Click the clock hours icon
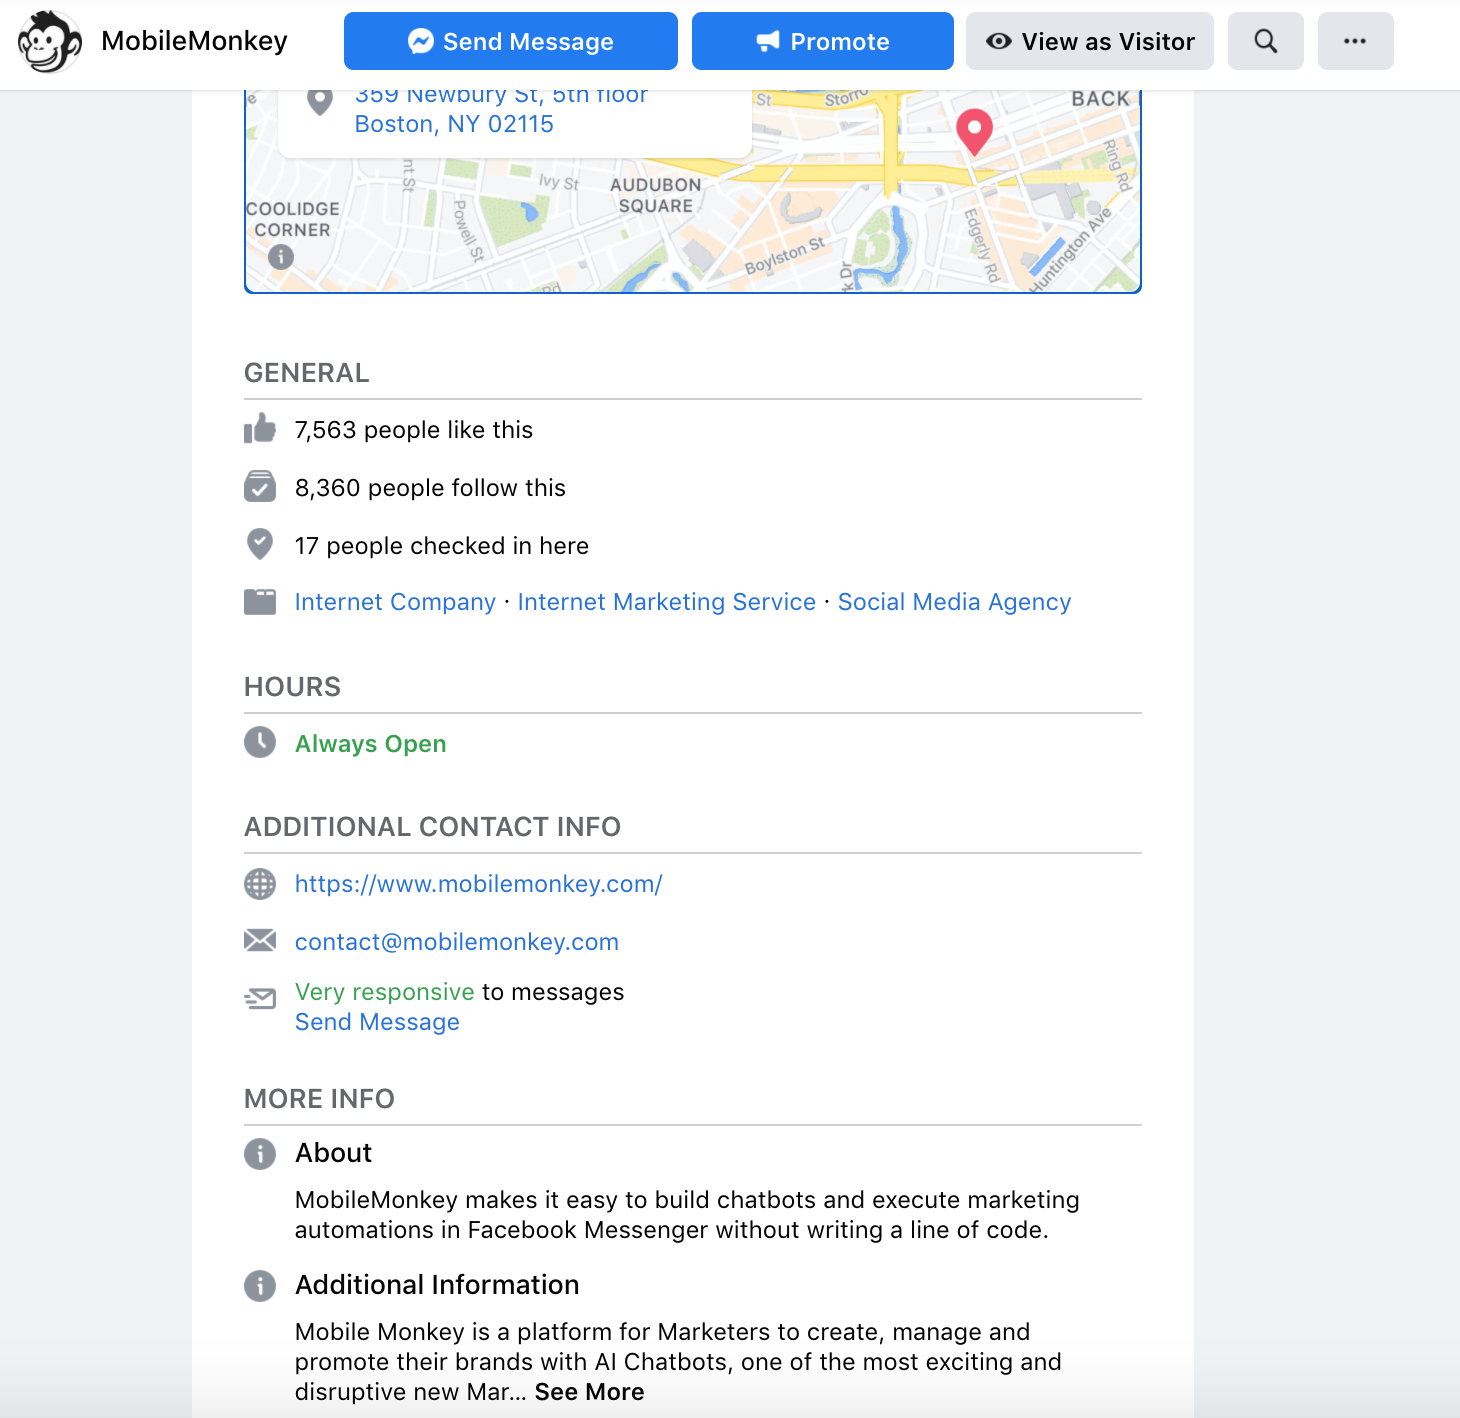The height and width of the screenshot is (1418, 1460). 260,742
